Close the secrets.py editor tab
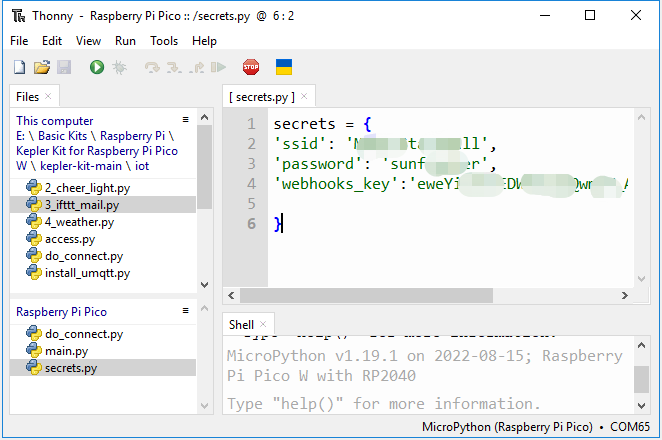This screenshot has height=440, width=662. pyautogui.click(x=304, y=96)
